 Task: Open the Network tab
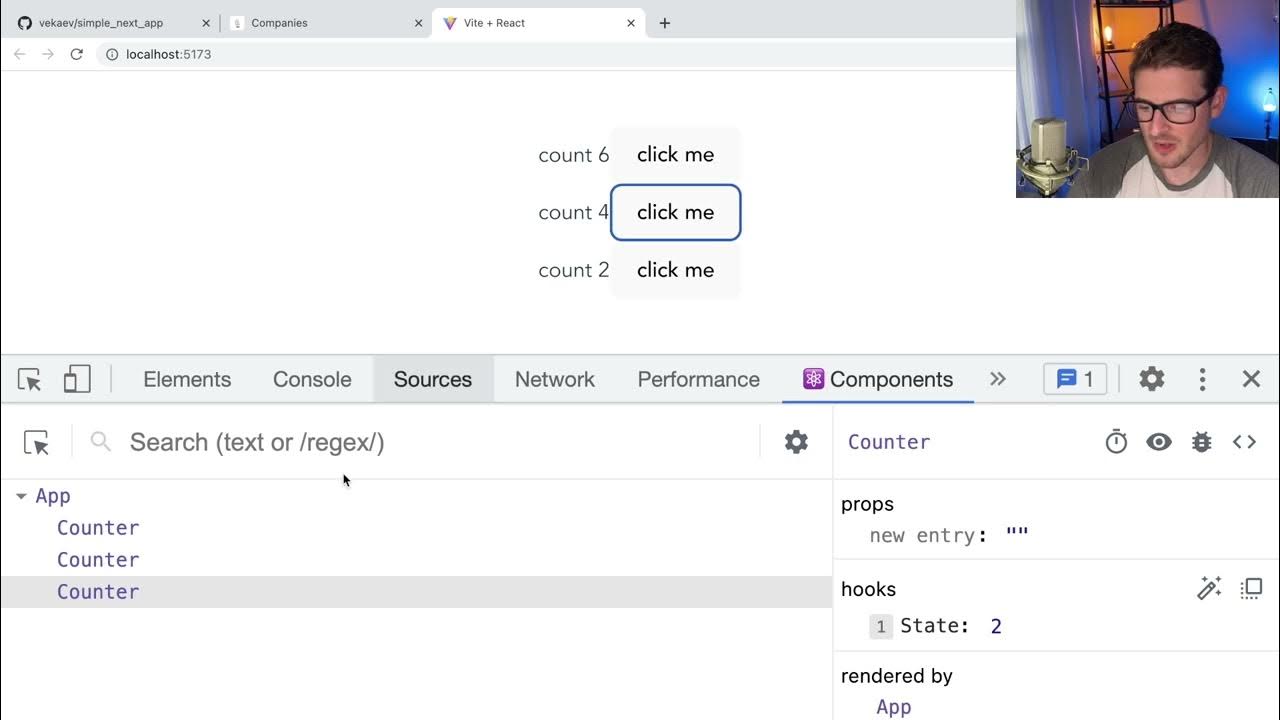coord(554,380)
